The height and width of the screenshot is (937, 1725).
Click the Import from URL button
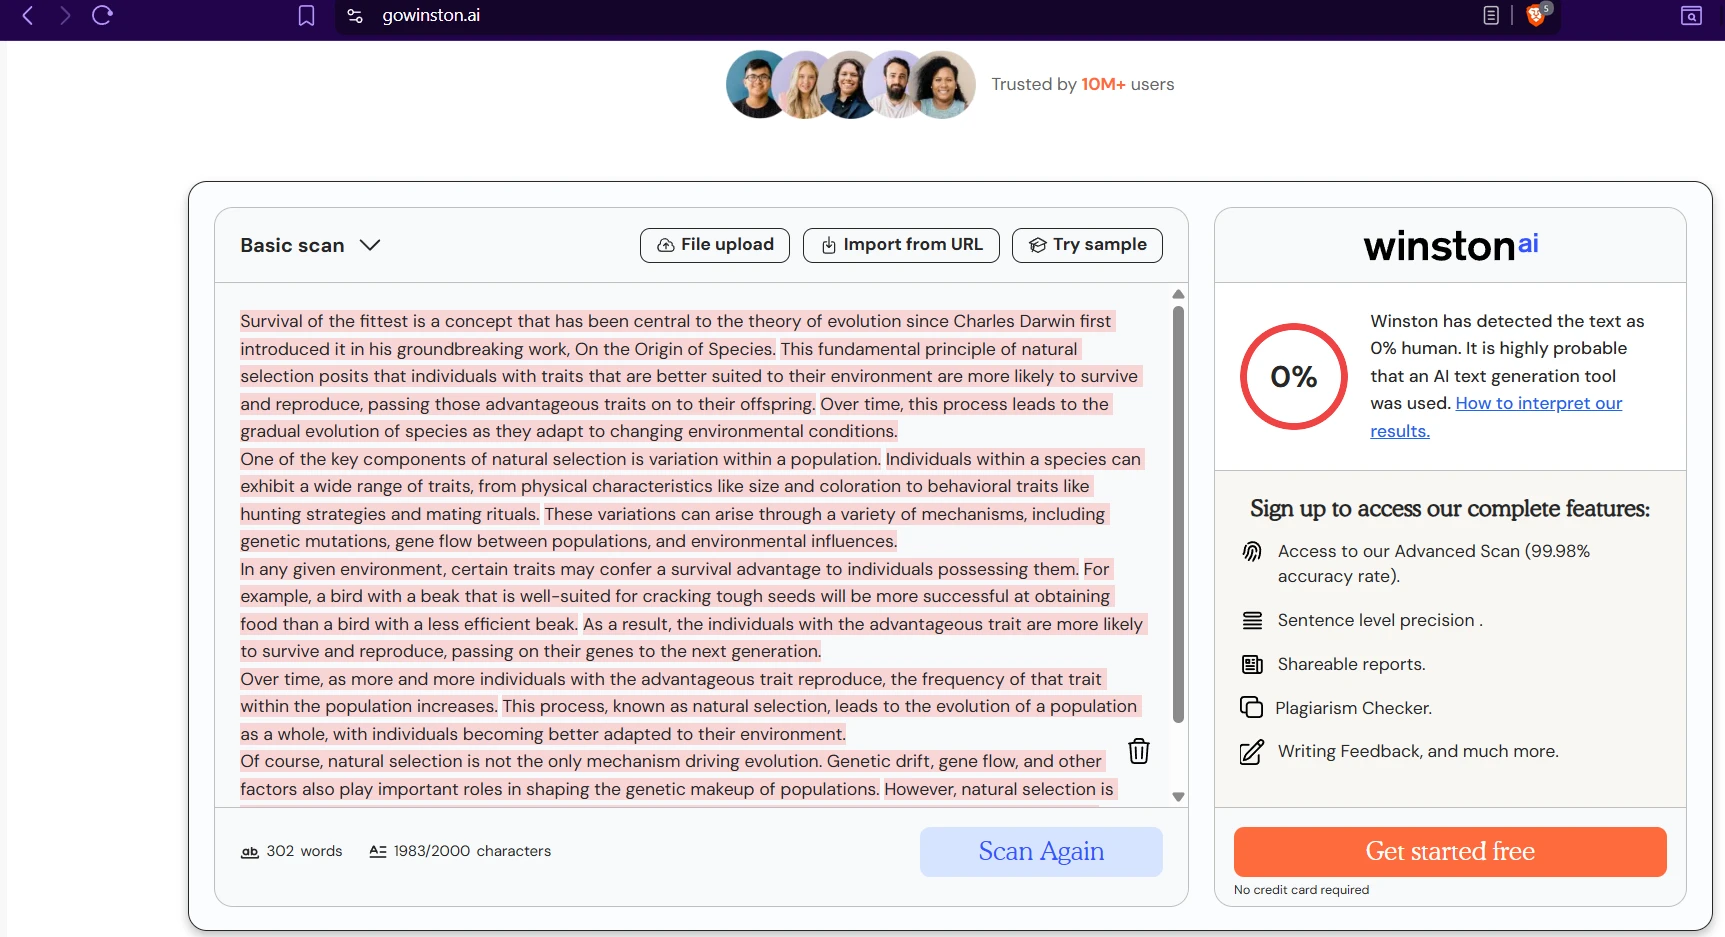coord(901,245)
